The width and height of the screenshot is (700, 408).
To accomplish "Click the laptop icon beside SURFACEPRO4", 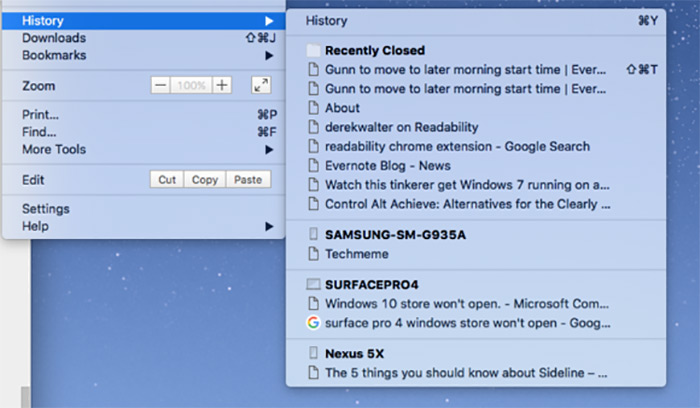I will 313,284.
